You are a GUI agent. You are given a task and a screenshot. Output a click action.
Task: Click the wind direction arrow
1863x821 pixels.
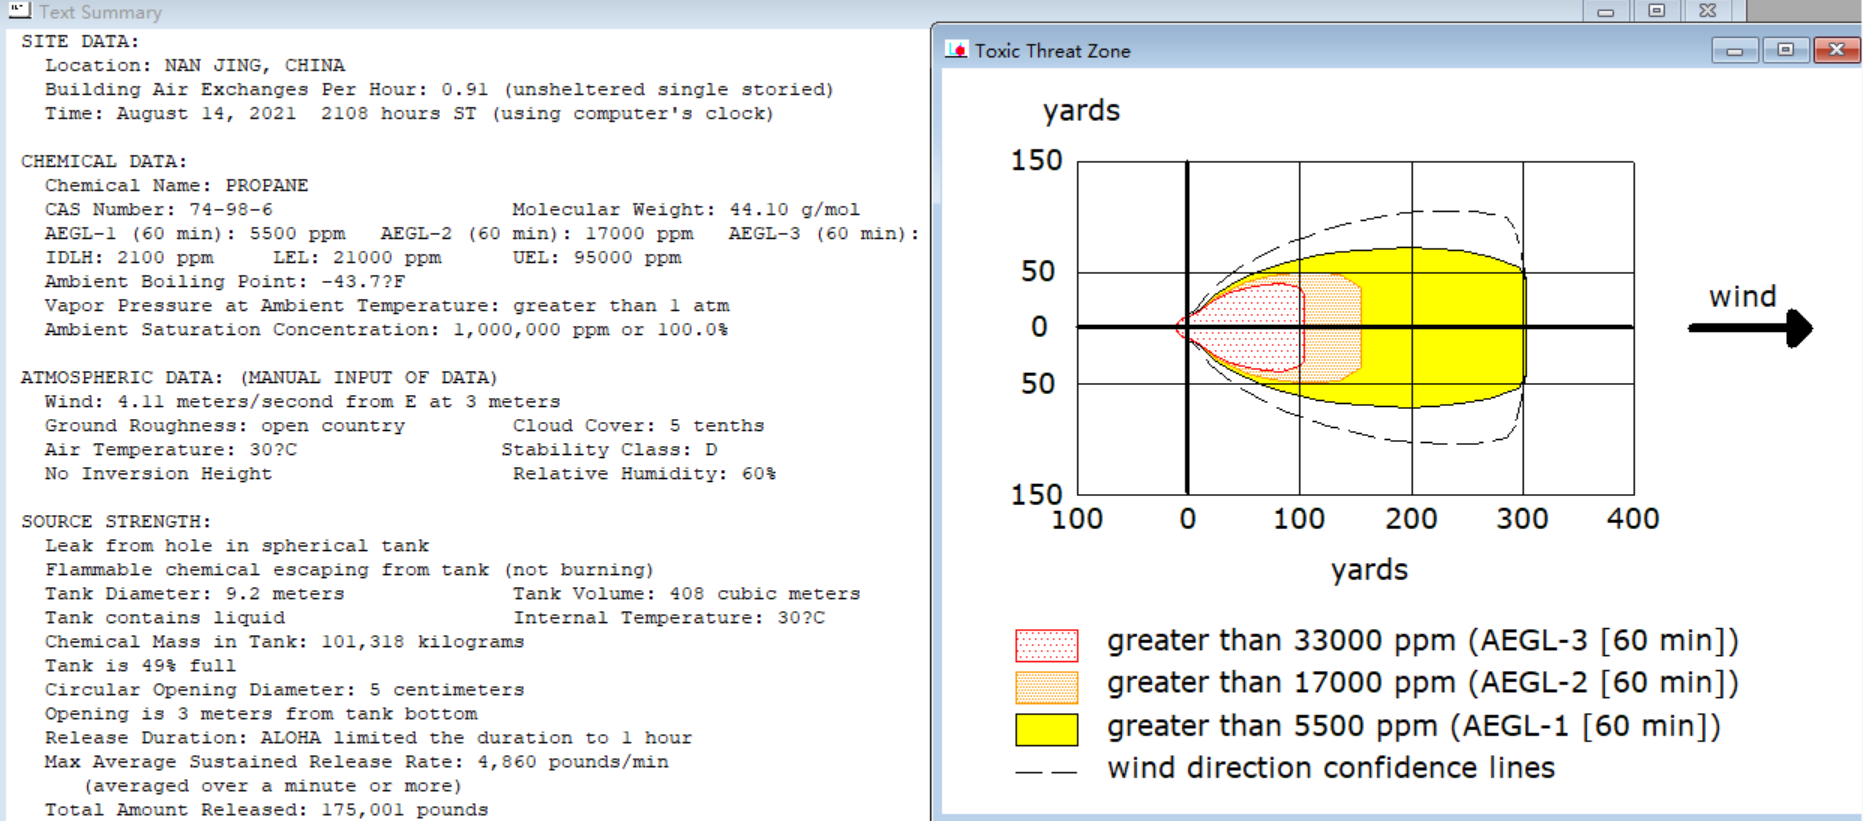1750,328
